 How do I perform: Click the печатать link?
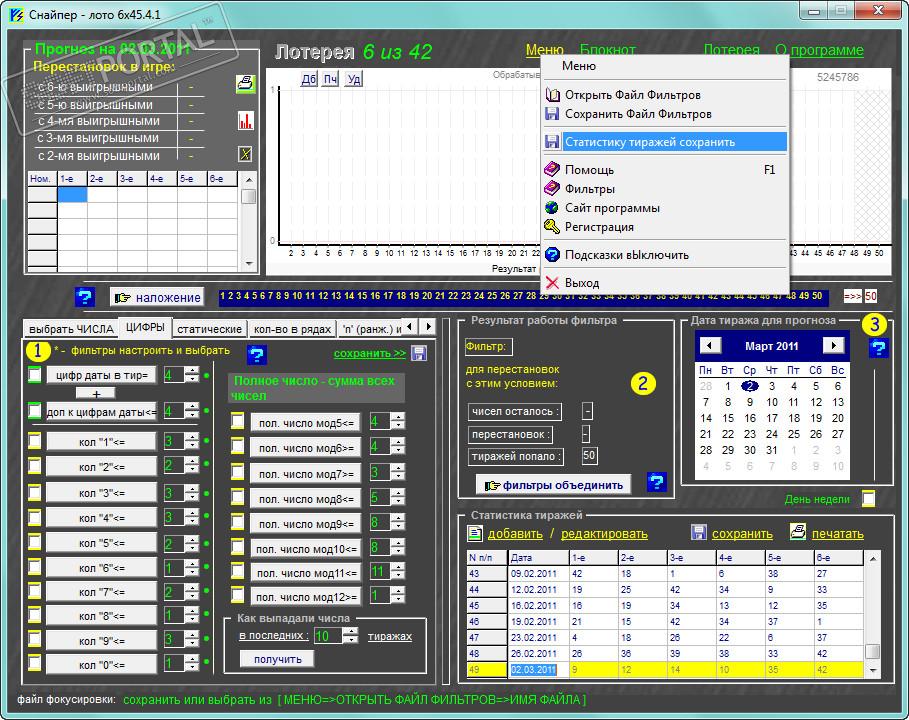pyautogui.click(x=838, y=534)
